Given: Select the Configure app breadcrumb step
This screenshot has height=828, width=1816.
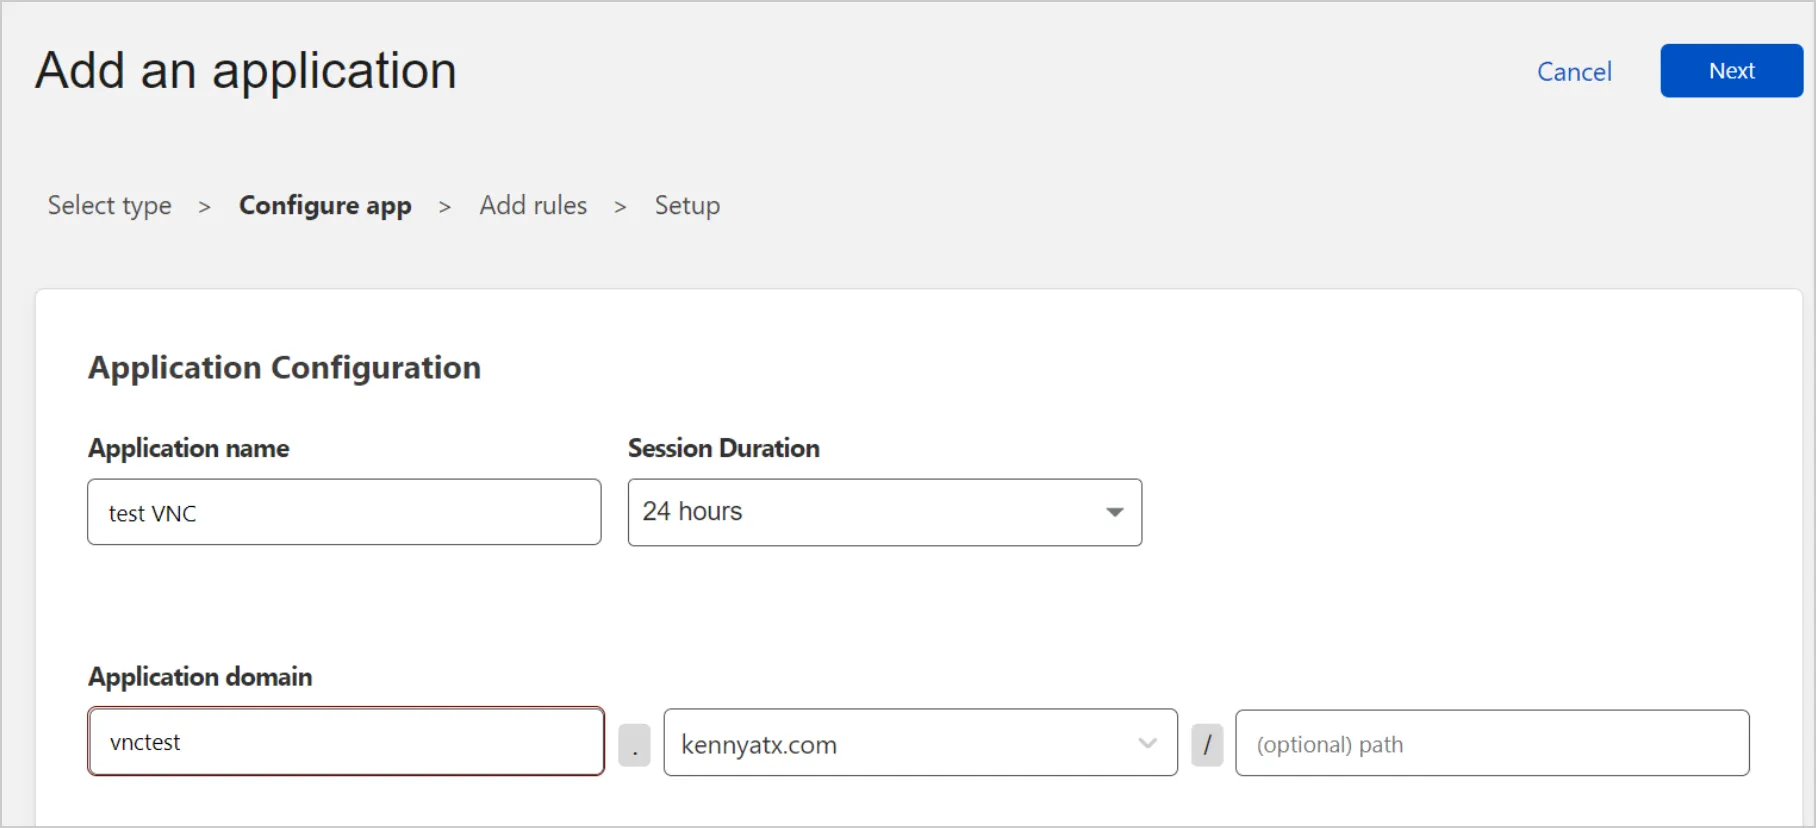Looking at the screenshot, I should pyautogui.click(x=325, y=206).
